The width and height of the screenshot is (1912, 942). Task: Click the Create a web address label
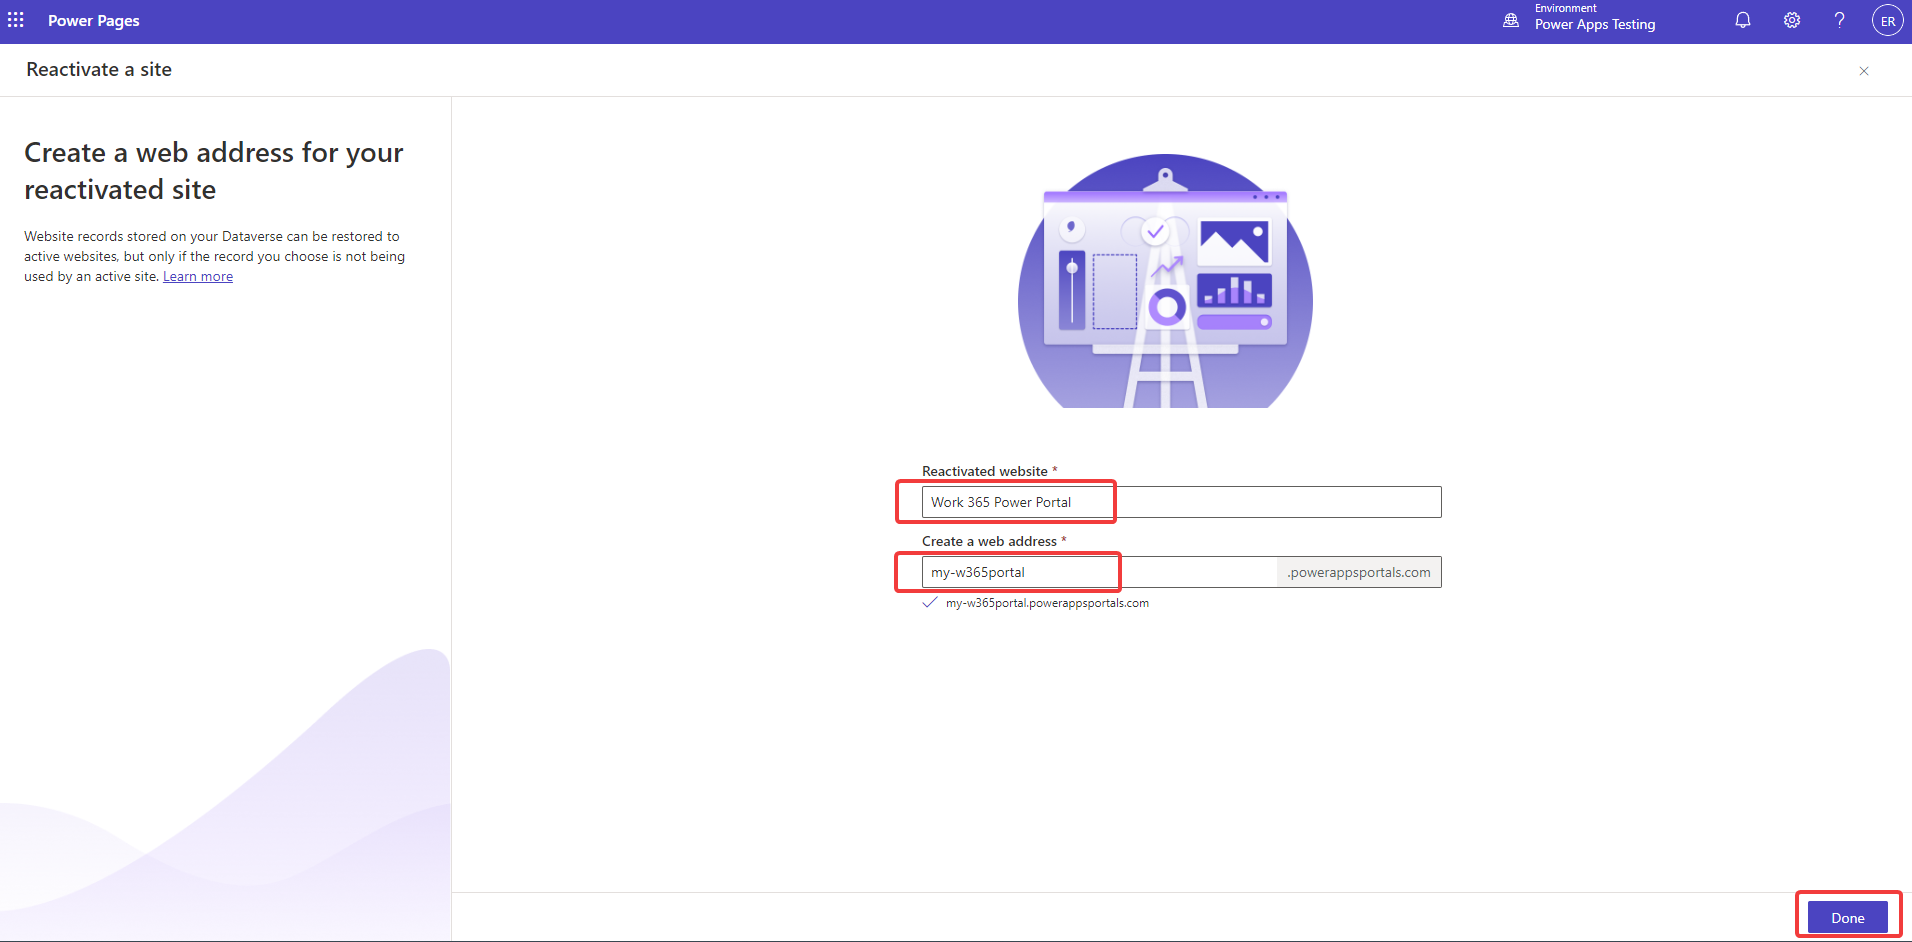click(989, 541)
